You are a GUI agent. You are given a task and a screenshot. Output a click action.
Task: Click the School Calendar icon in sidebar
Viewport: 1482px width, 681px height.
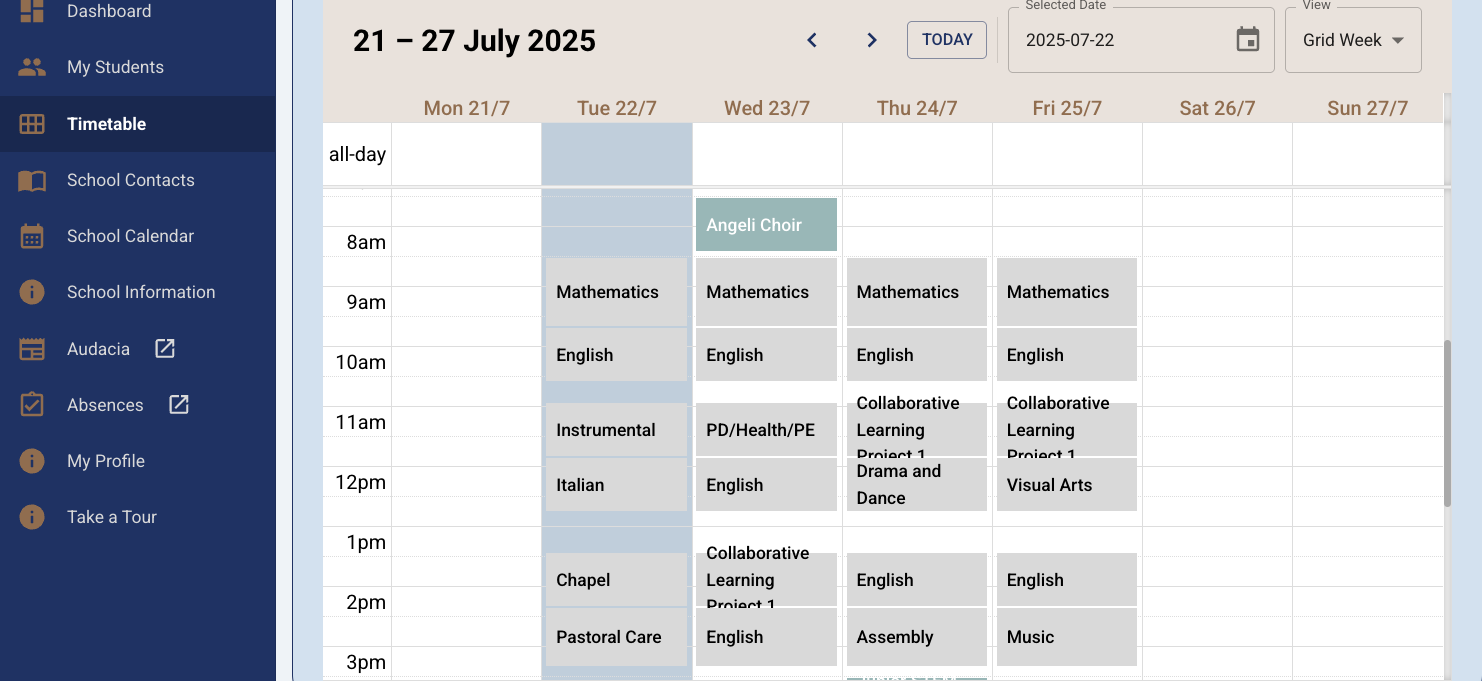click(32, 236)
